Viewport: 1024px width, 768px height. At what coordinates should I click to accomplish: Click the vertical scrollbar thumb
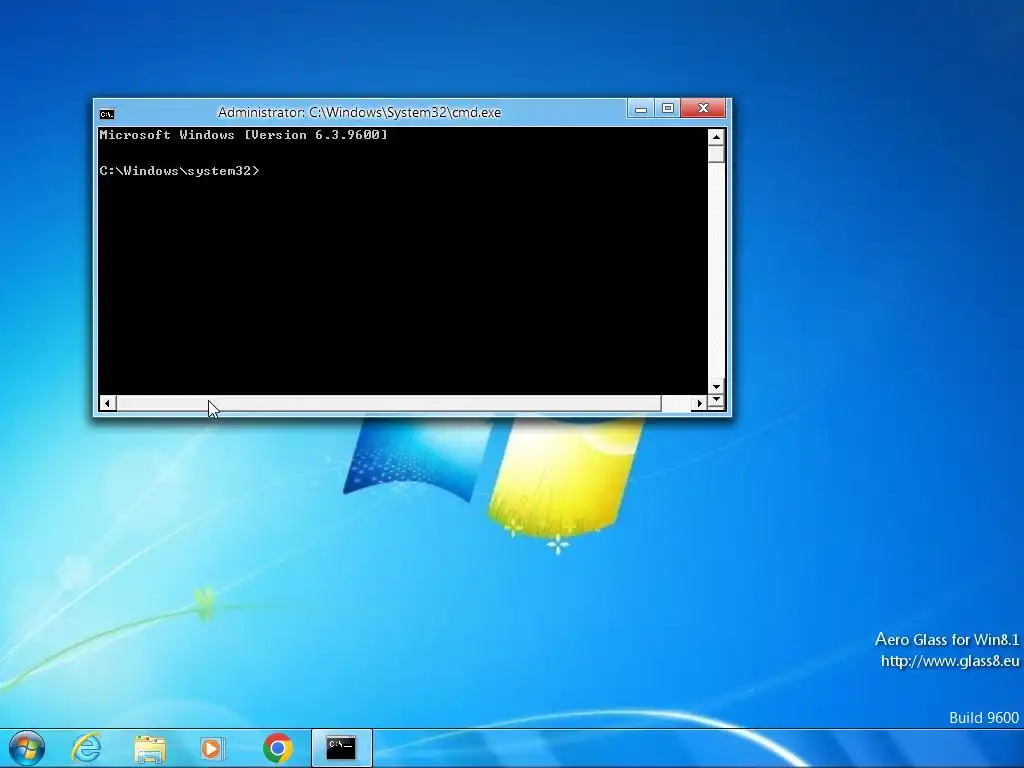(x=716, y=154)
